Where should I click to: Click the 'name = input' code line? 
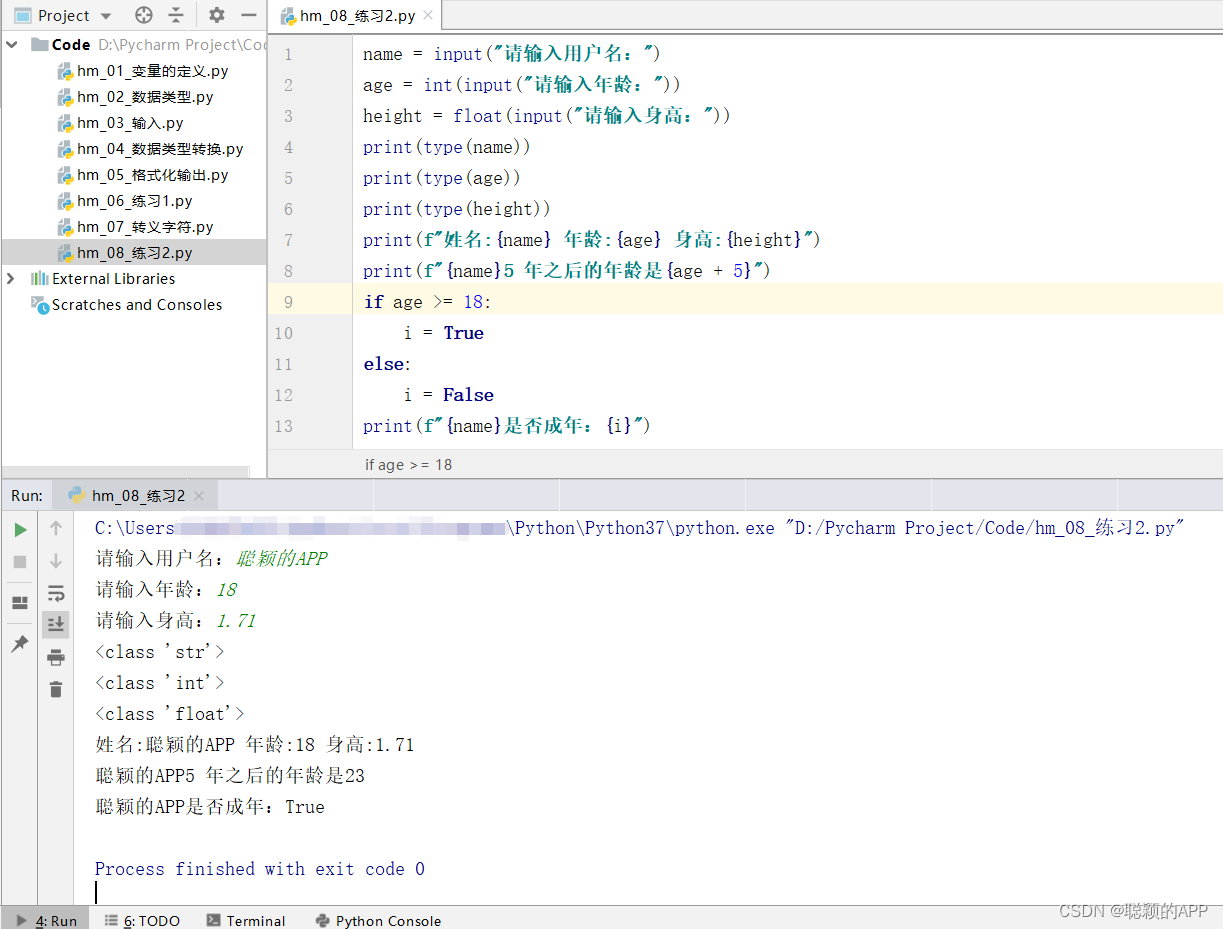point(512,54)
